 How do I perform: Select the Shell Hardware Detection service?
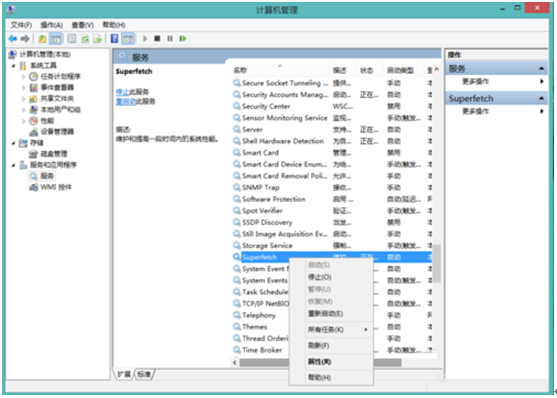coord(332,141)
